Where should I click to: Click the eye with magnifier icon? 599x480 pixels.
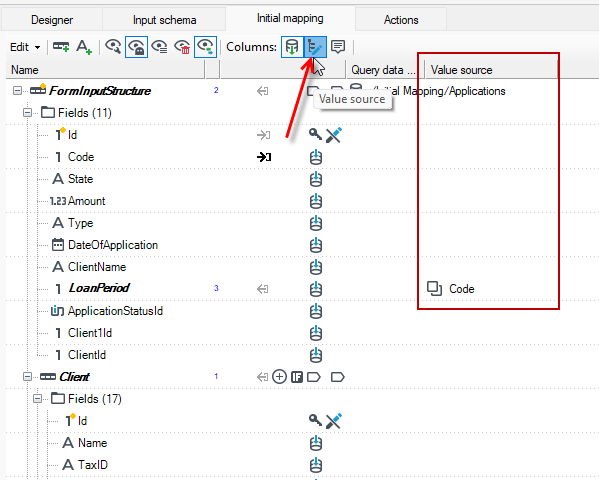(113, 47)
